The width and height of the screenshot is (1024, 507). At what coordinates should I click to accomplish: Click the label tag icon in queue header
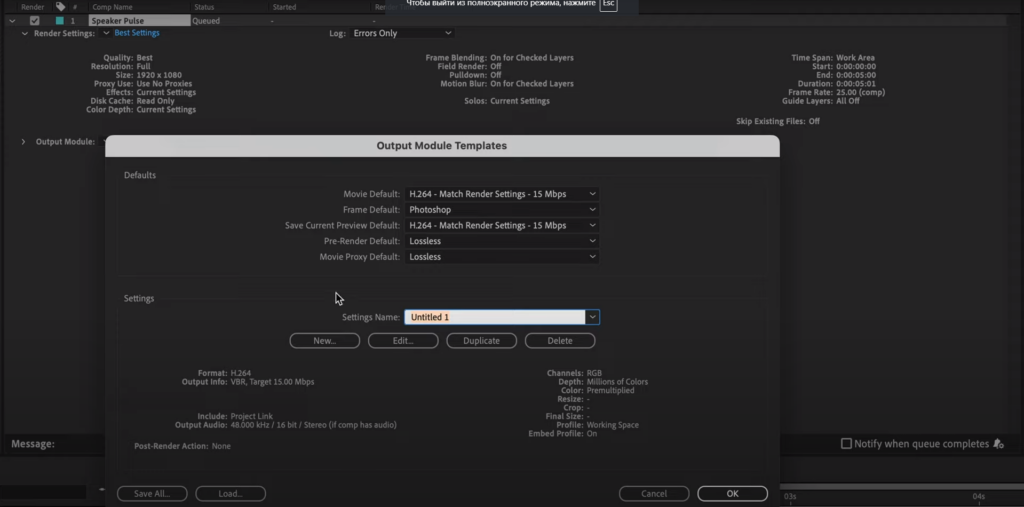(60, 7)
